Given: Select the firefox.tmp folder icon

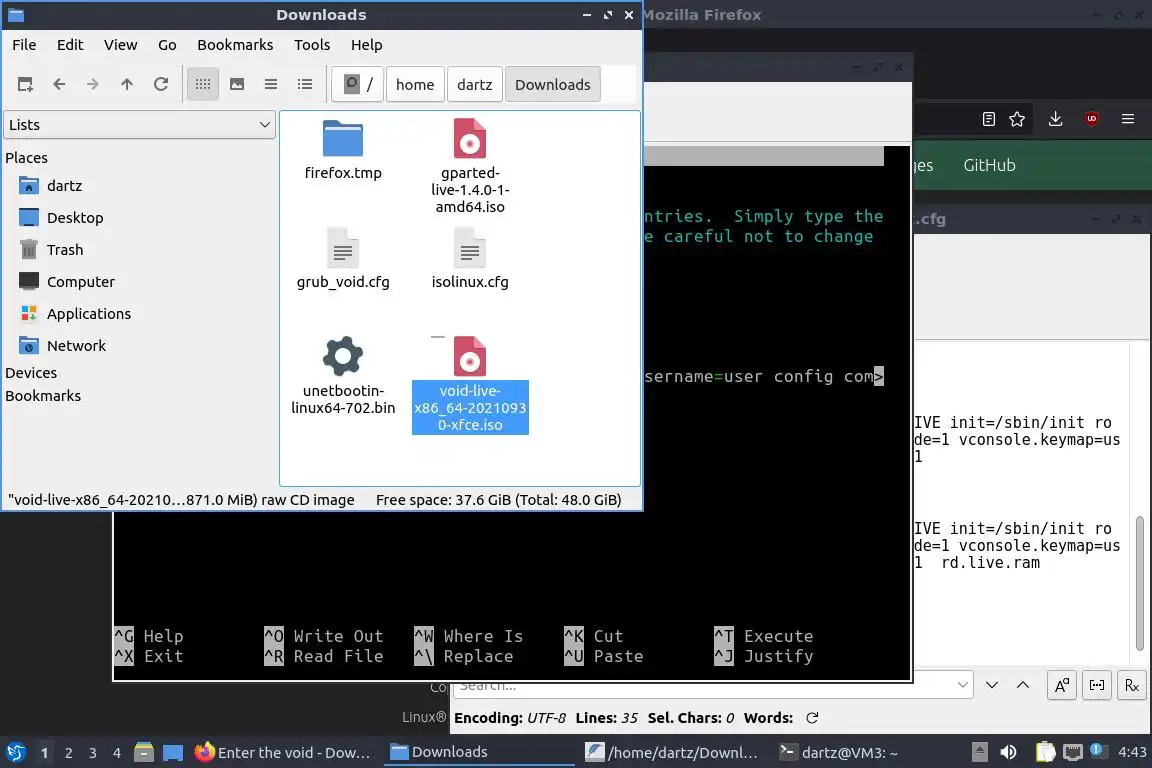Looking at the screenshot, I should point(343,139).
